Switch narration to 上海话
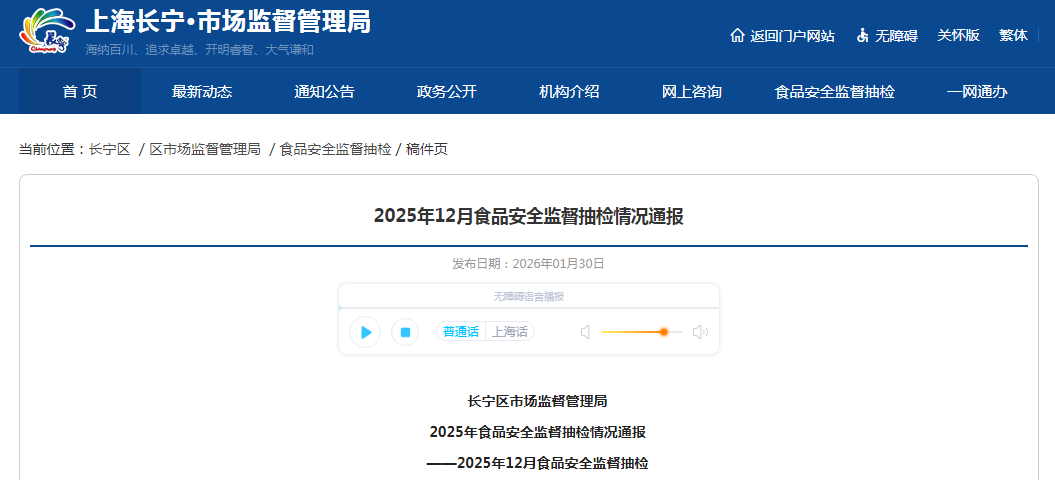 coord(510,332)
